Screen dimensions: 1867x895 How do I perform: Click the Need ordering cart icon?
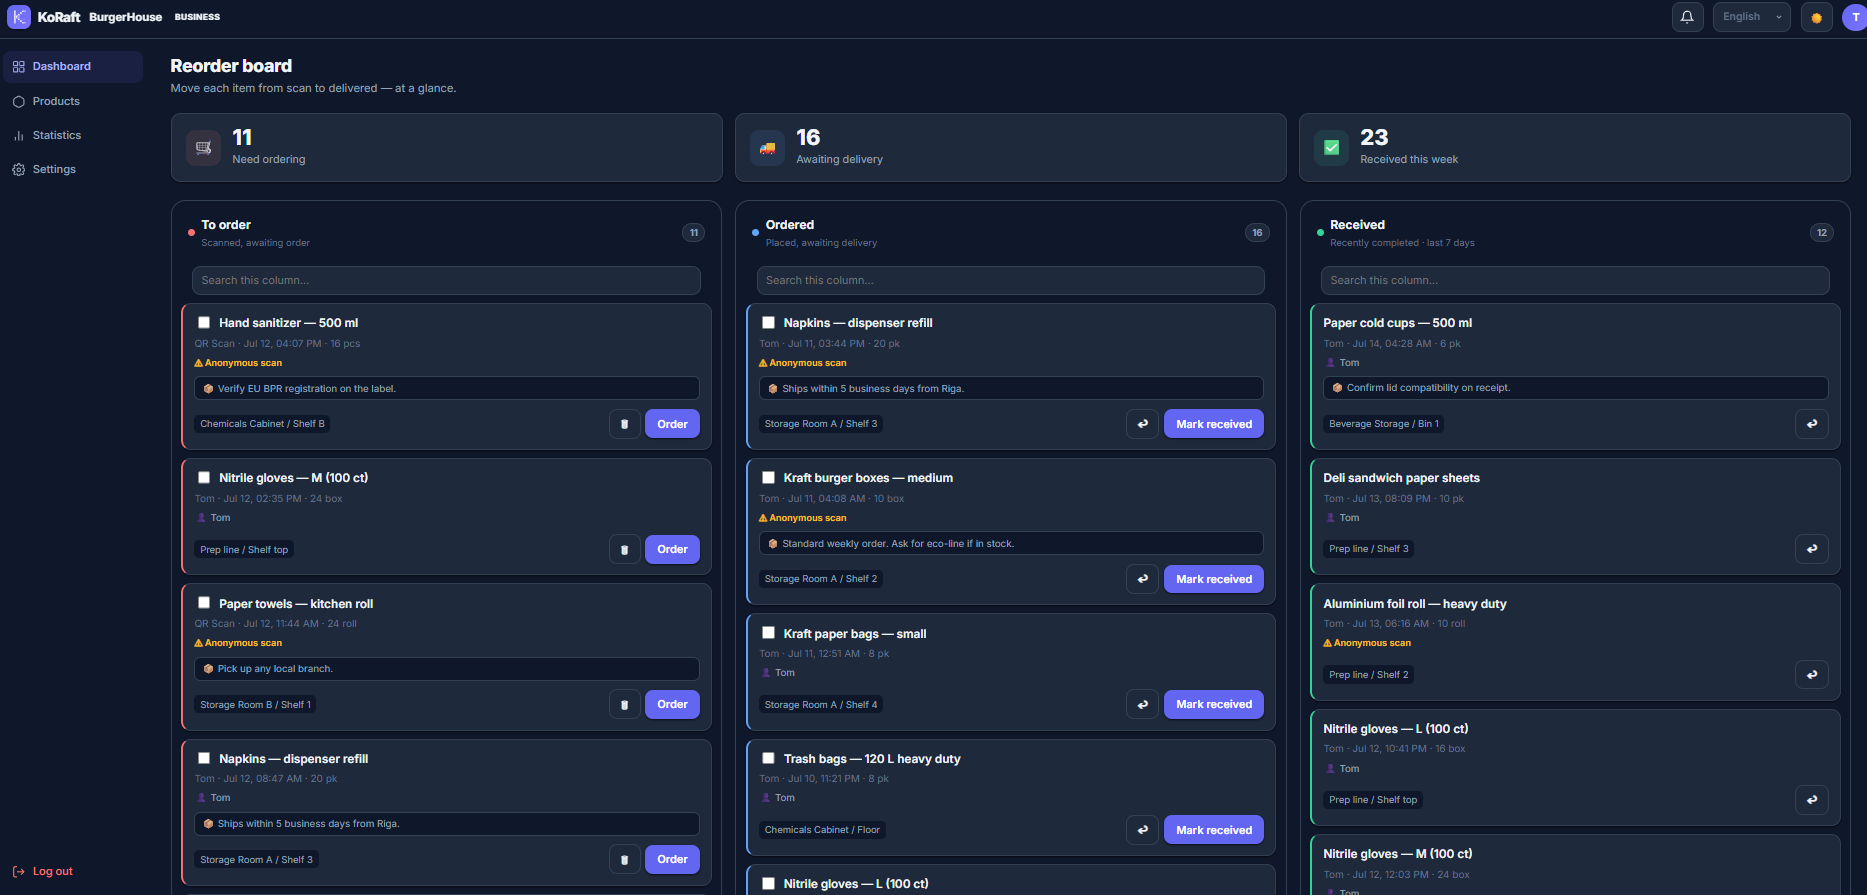[203, 148]
